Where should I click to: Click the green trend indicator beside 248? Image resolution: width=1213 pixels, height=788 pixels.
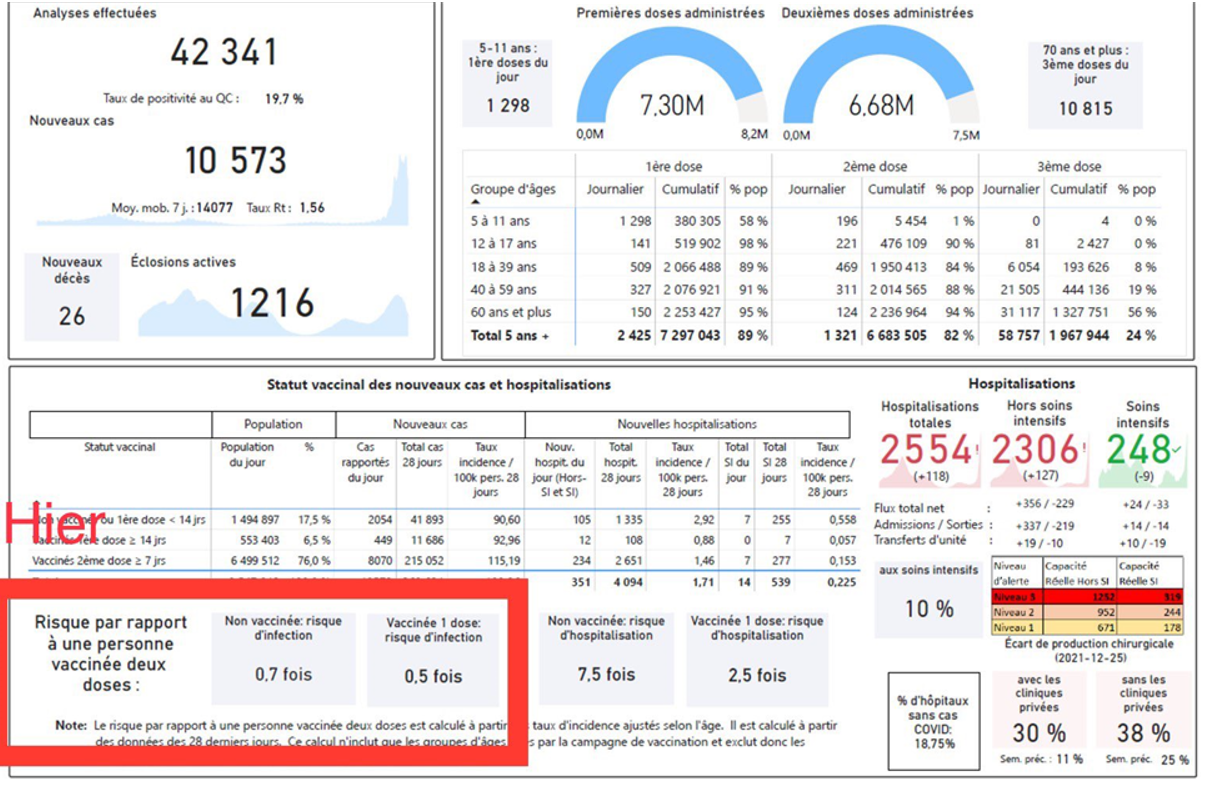[1176, 450]
